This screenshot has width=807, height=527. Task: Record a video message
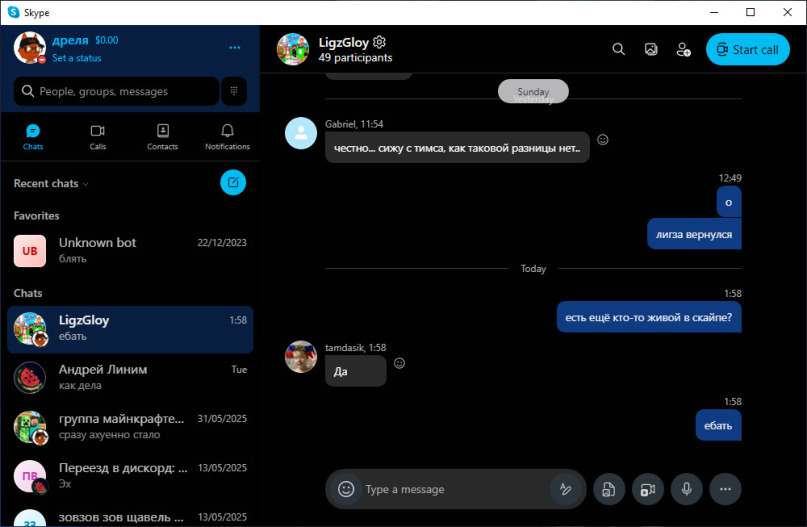coord(647,489)
